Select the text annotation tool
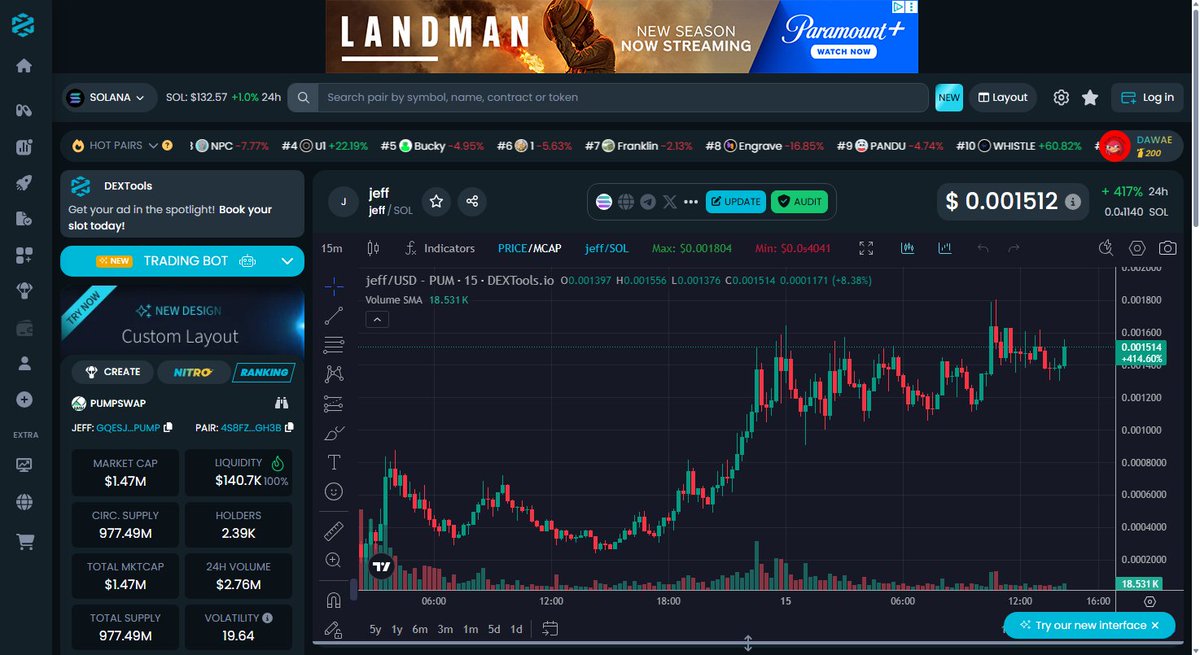Viewport: 1200px width, 655px height. point(334,463)
